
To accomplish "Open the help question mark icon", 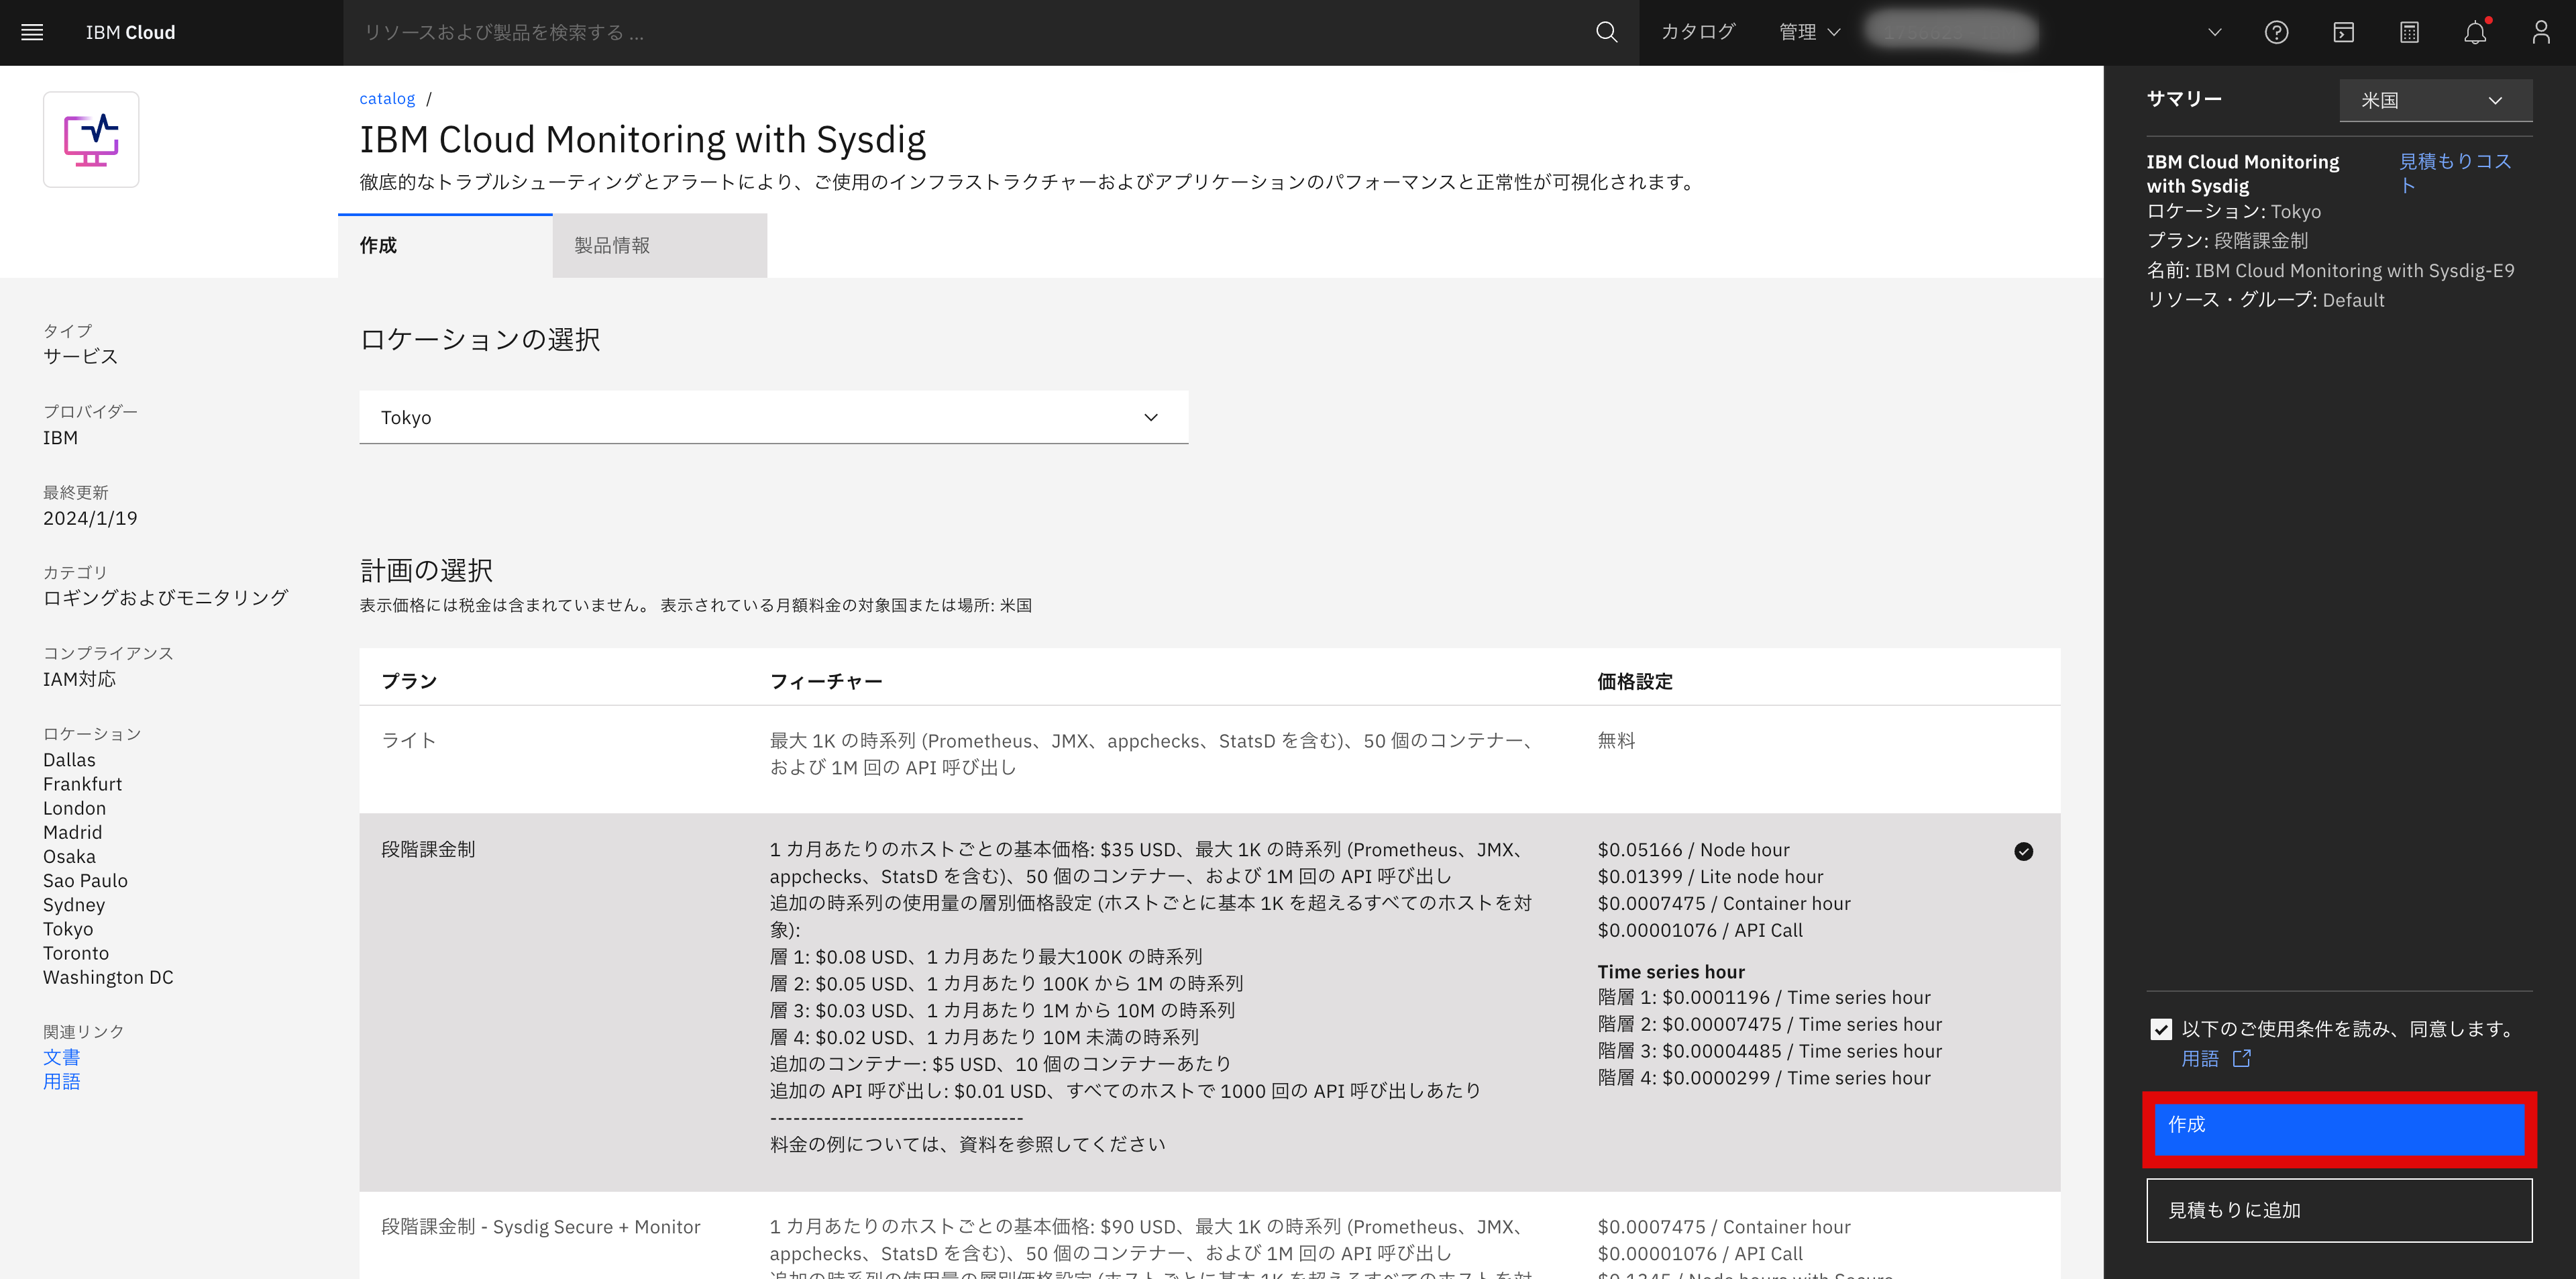I will click(2277, 32).
